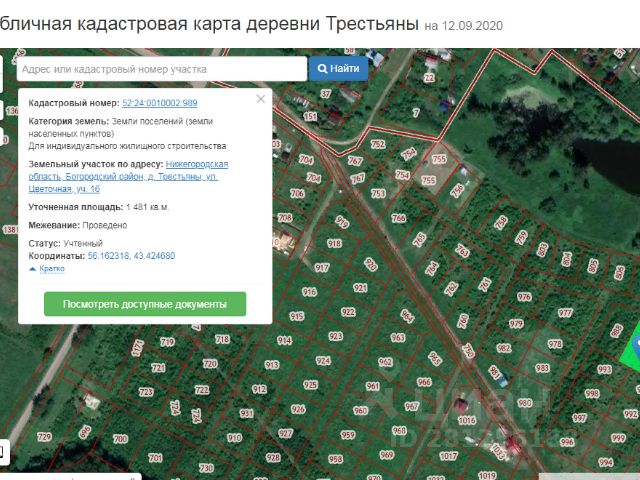
Task: Select parcel 962 on the map
Action: coord(385,362)
